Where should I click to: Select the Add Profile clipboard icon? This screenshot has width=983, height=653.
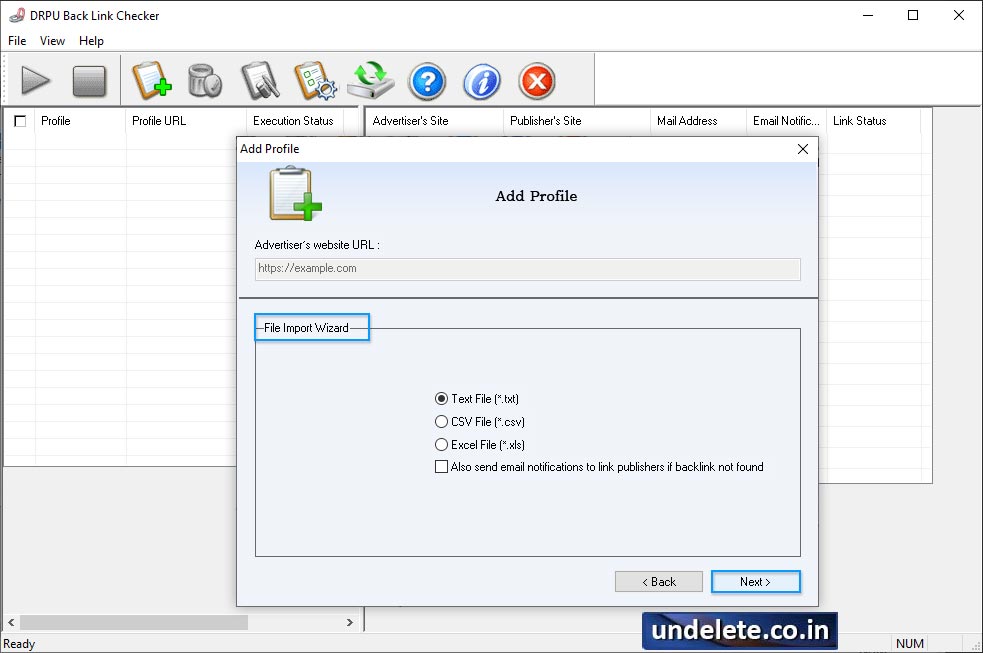pyautogui.click(x=152, y=81)
